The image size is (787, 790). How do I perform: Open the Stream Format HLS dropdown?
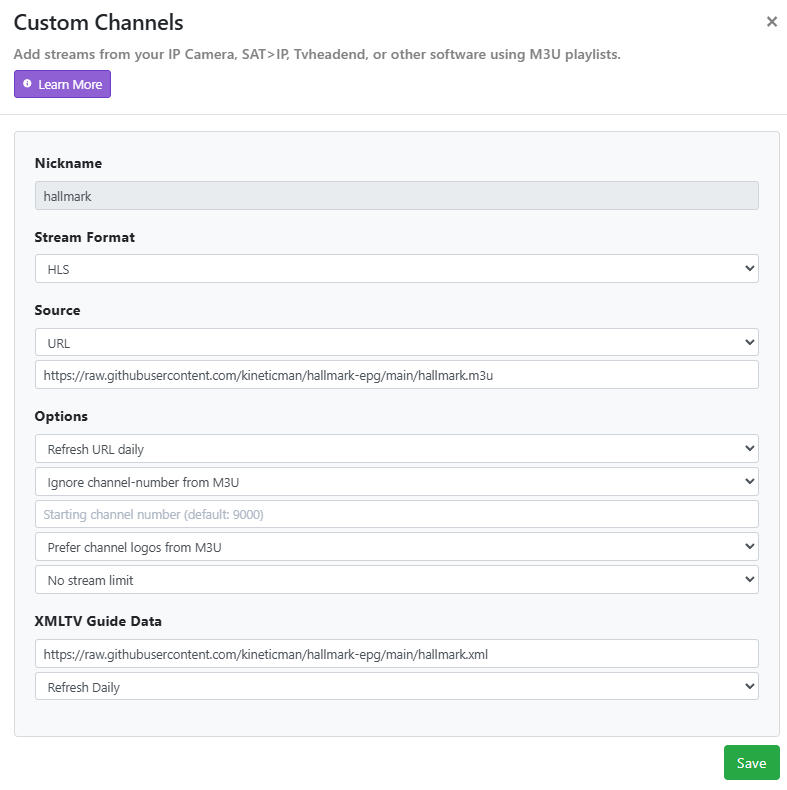coord(396,269)
